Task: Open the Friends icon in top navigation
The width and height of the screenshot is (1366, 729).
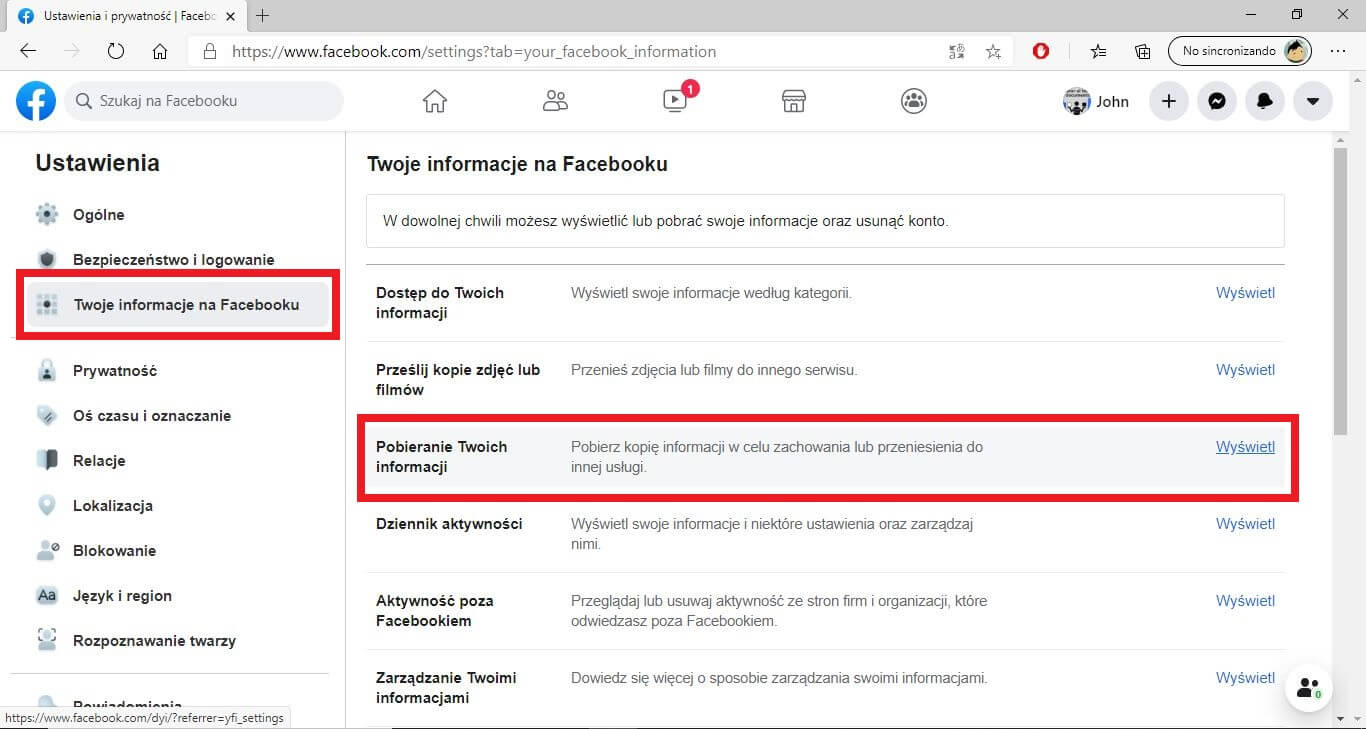Action: 555,101
